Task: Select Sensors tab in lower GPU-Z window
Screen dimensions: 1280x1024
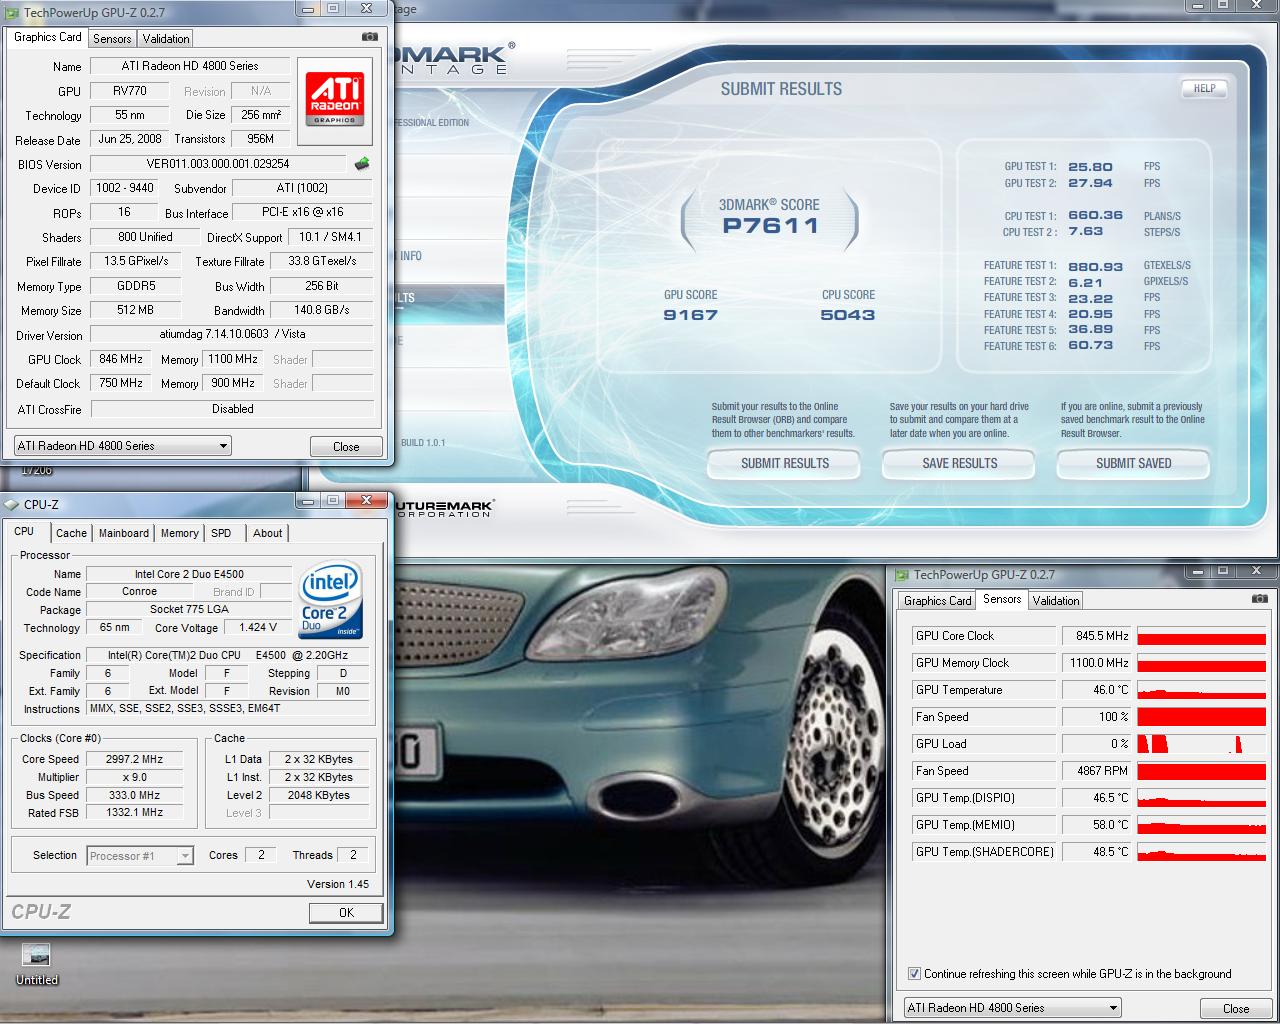Action: tap(1002, 599)
